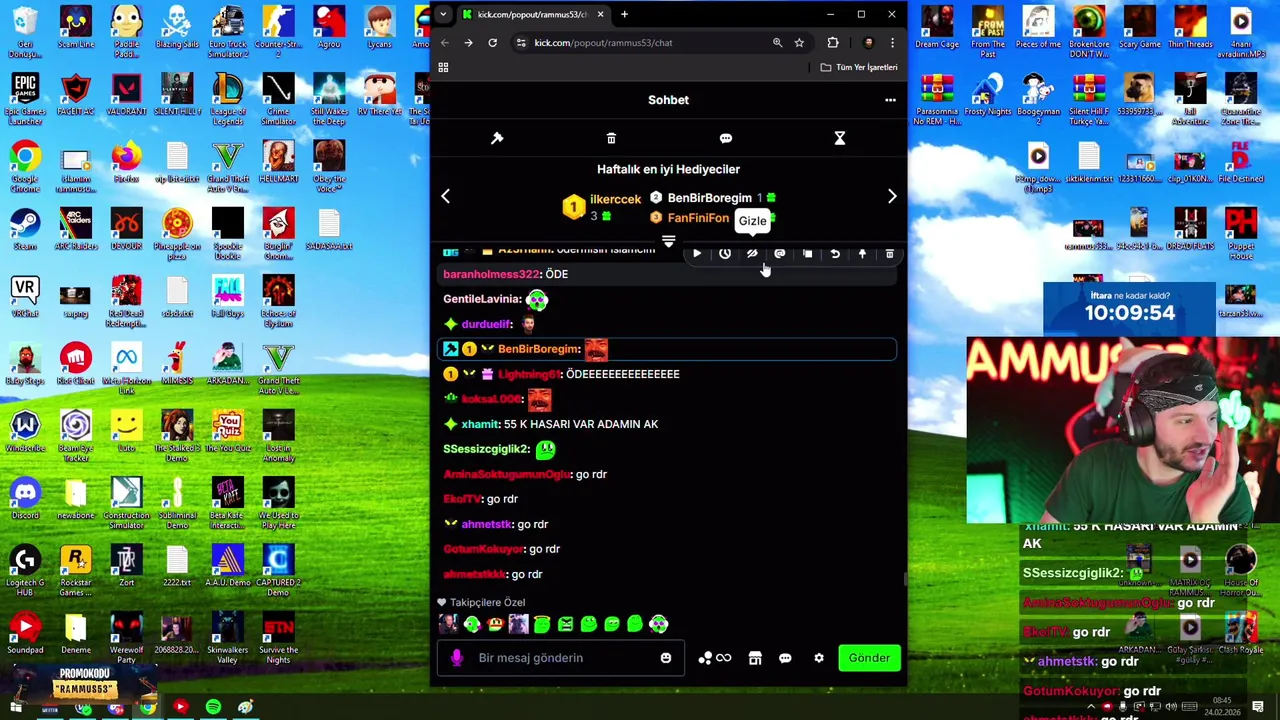Open the Tüm Yer İşaretleri bookmarks folder
This screenshot has height=720, width=1280.
click(x=859, y=67)
